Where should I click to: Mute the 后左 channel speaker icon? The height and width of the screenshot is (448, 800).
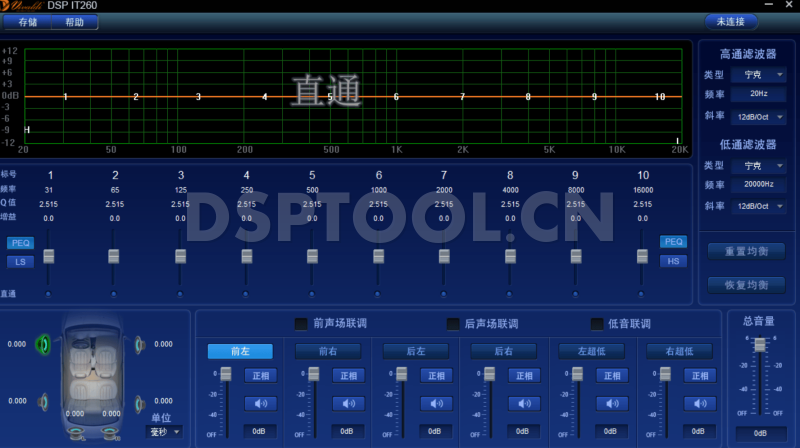point(433,404)
